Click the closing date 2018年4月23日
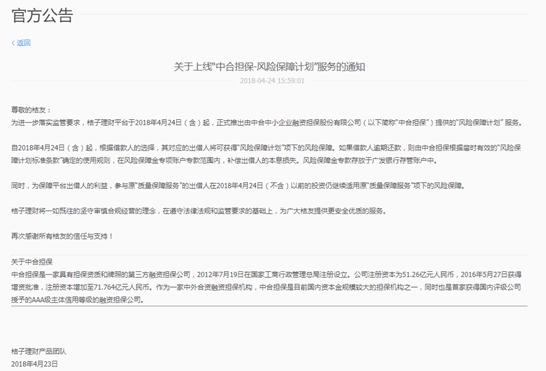The height and width of the screenshot is (371, 546). click(34, 364)
